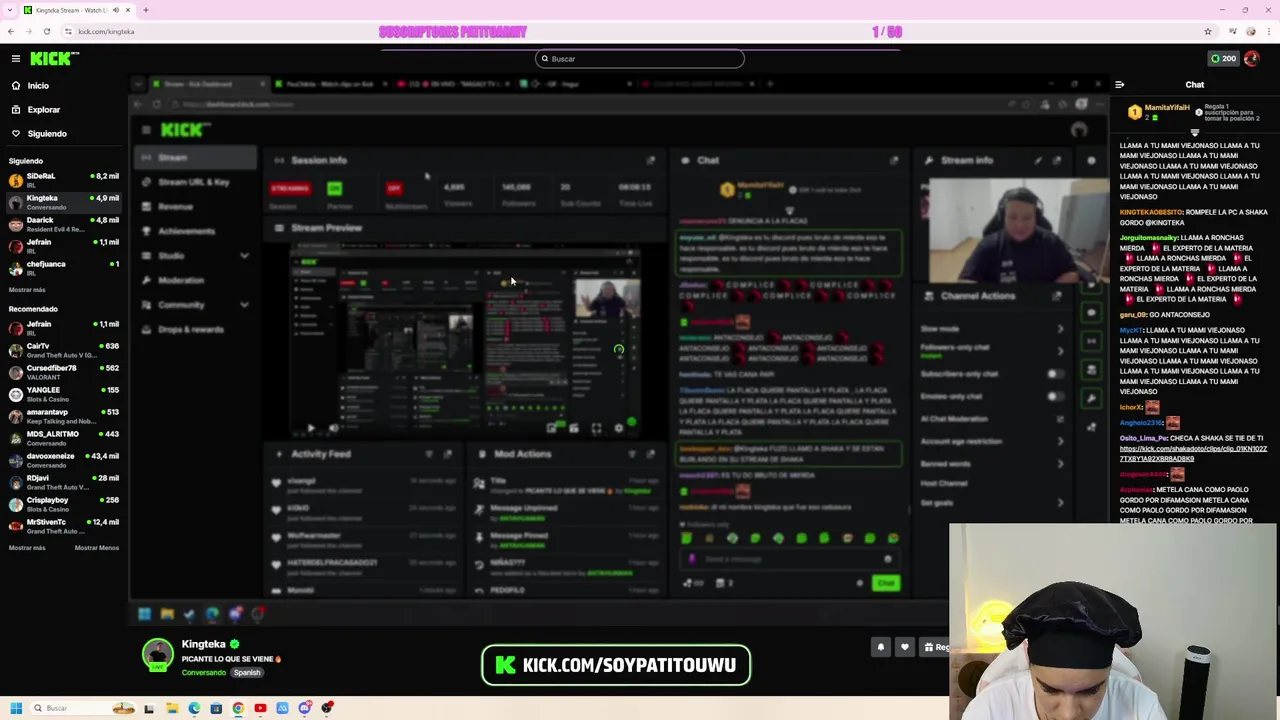Open the Kick sidebar hamburger menu
This screenshot has width=1280, height=720.
(15, 58)
